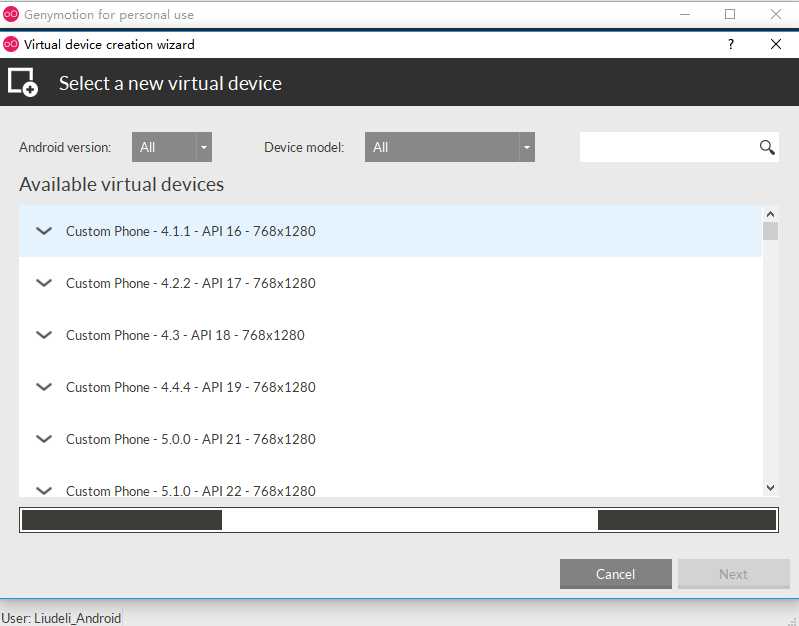Click the User: Liudeli_Android status text
Viewport: 799px width, 626px height.
[61, 618]
